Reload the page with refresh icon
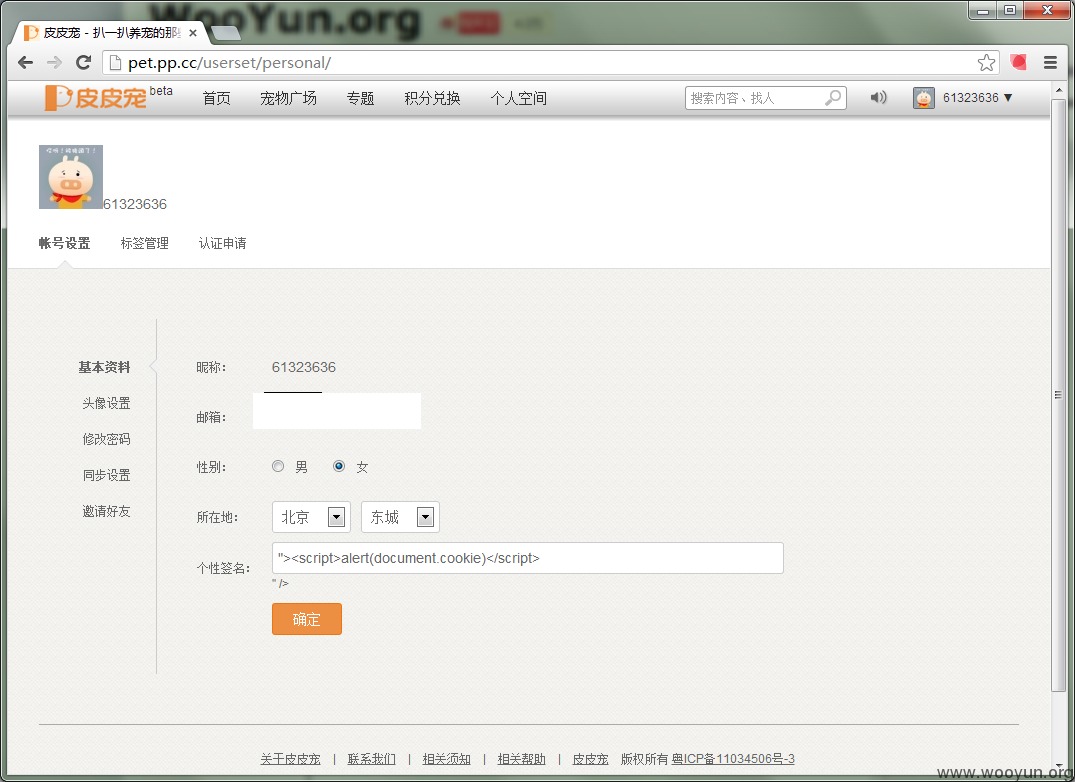This screenshot has width=1075, height=782. click(84, 62)
